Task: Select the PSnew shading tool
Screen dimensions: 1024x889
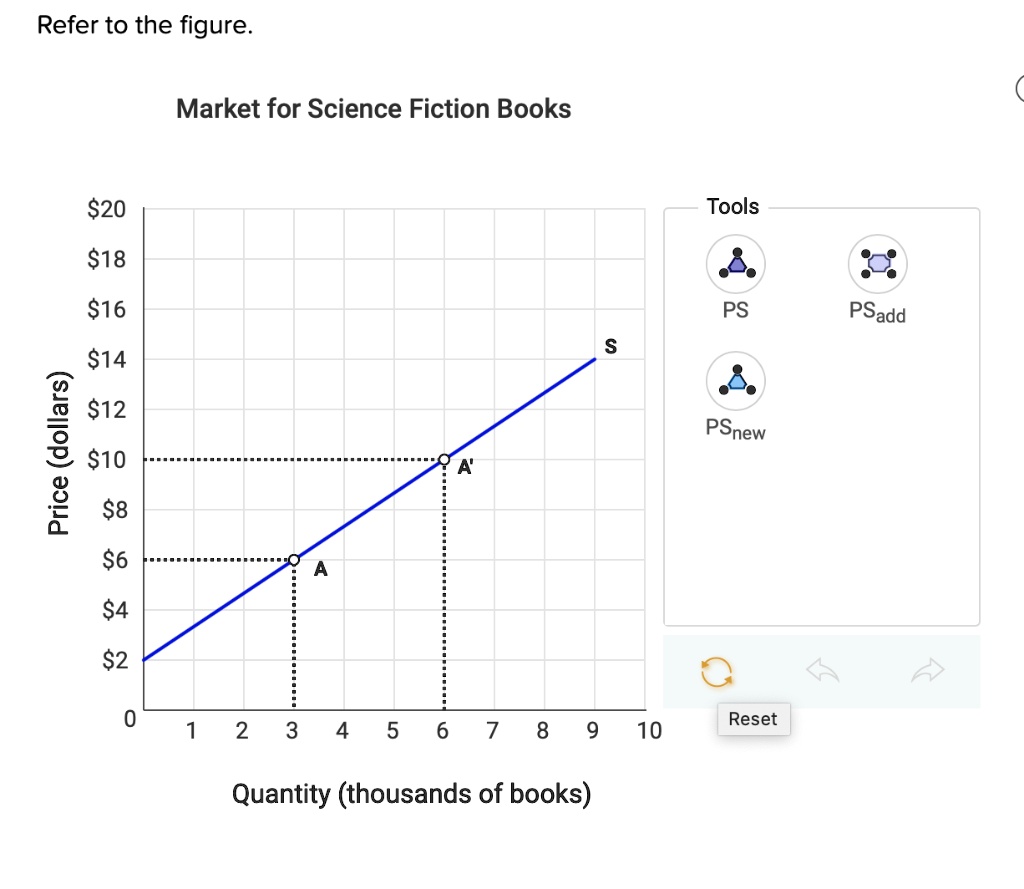Action: 735,381
